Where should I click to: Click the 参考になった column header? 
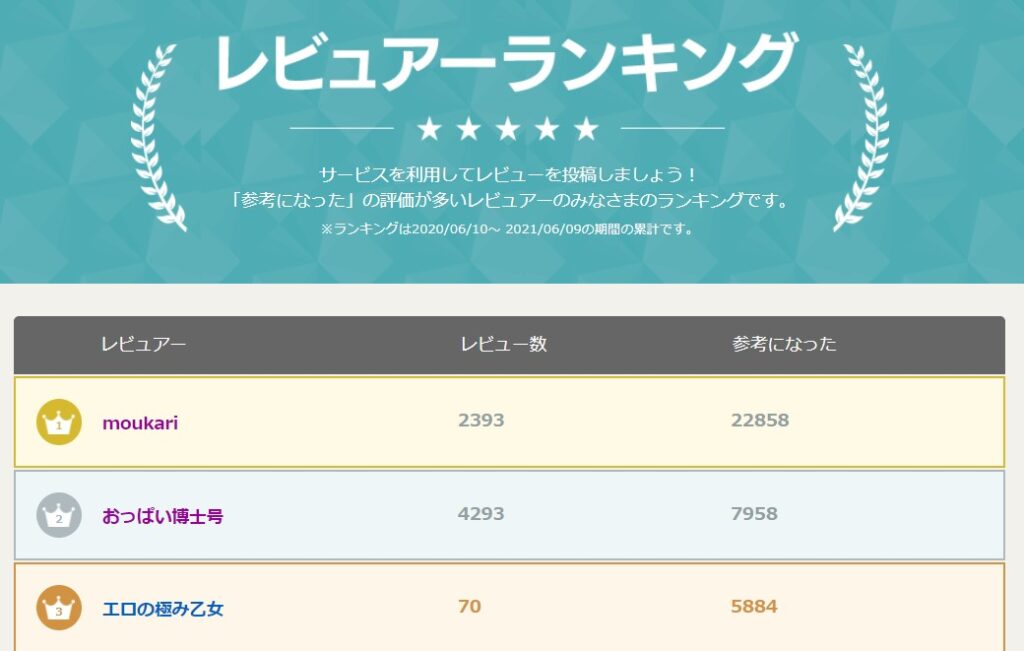[784, 345]
